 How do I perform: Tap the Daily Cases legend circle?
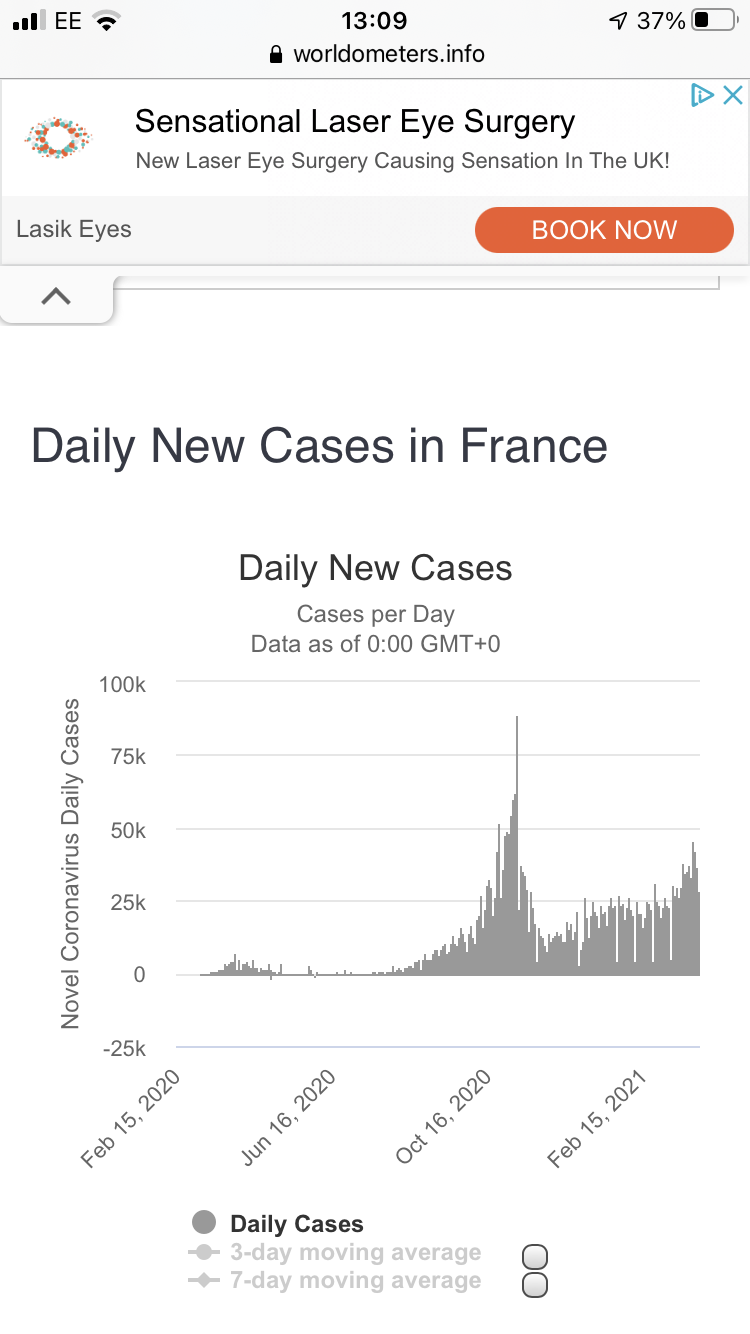(x=204, y=1222)
